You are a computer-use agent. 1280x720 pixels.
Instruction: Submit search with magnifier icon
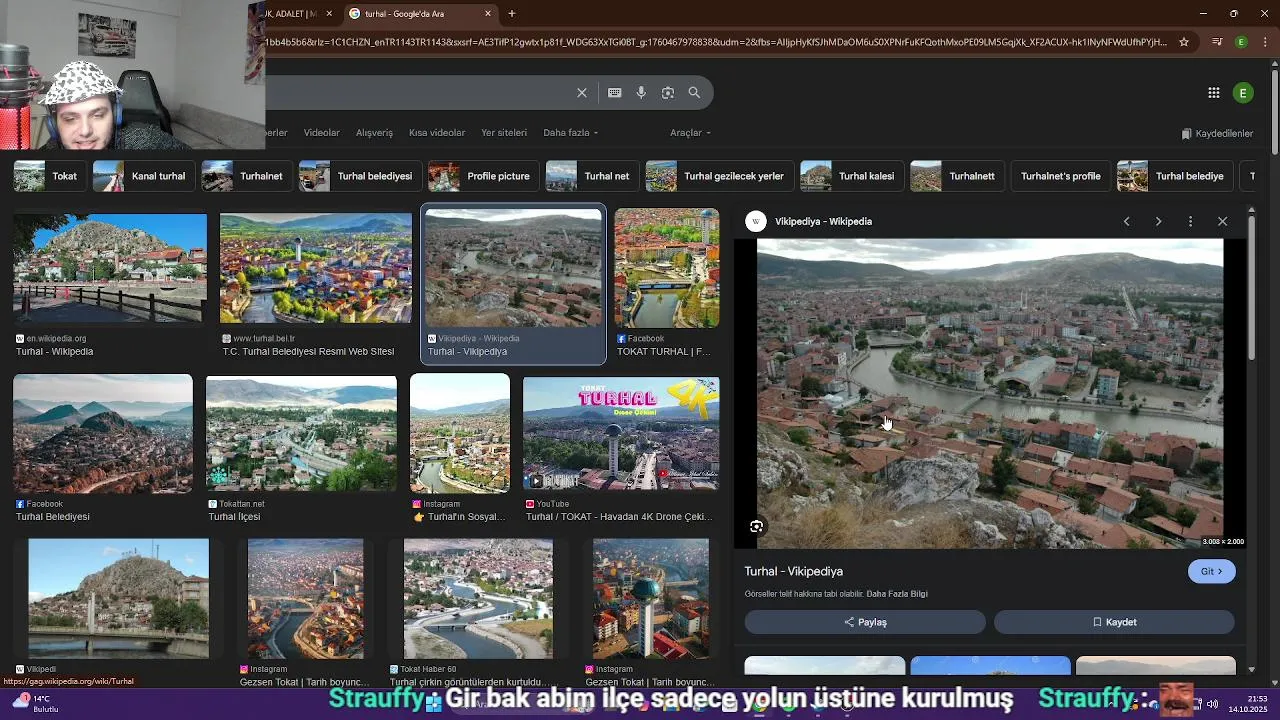coord(694,93)
